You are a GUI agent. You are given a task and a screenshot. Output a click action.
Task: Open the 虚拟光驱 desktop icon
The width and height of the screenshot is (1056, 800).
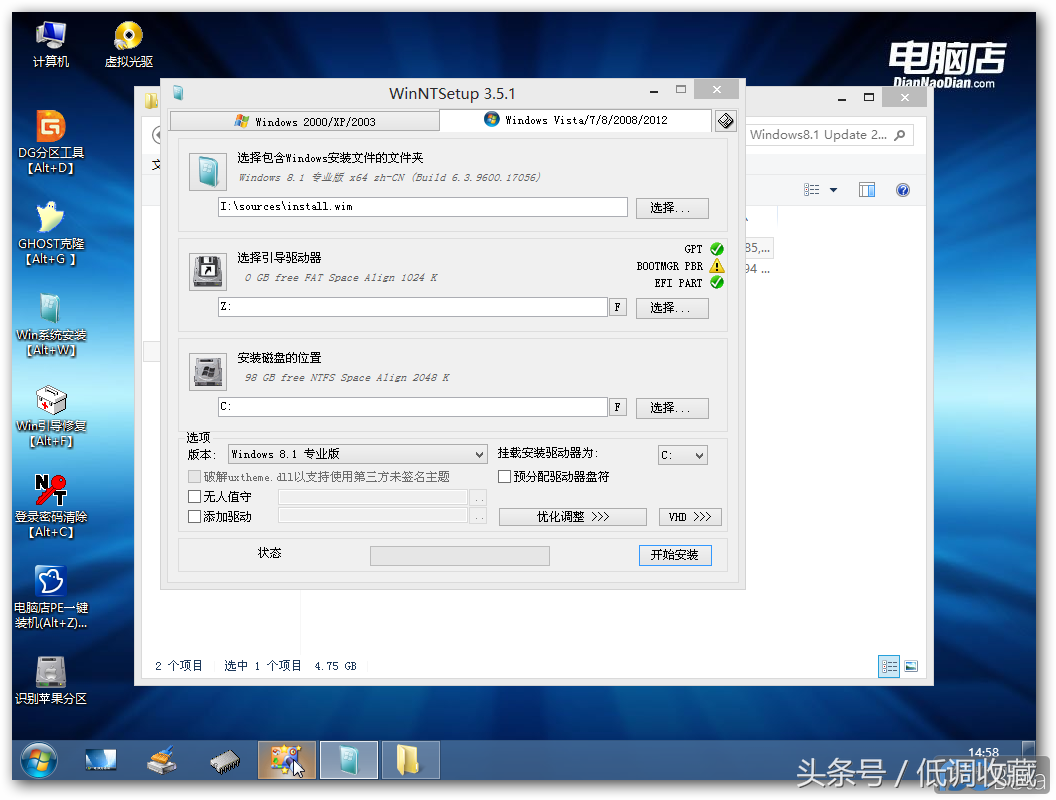point(129,43)
